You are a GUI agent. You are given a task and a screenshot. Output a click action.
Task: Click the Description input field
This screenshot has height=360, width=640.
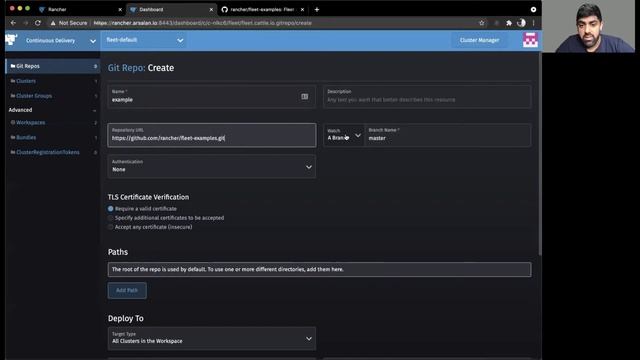pos(427,97)
